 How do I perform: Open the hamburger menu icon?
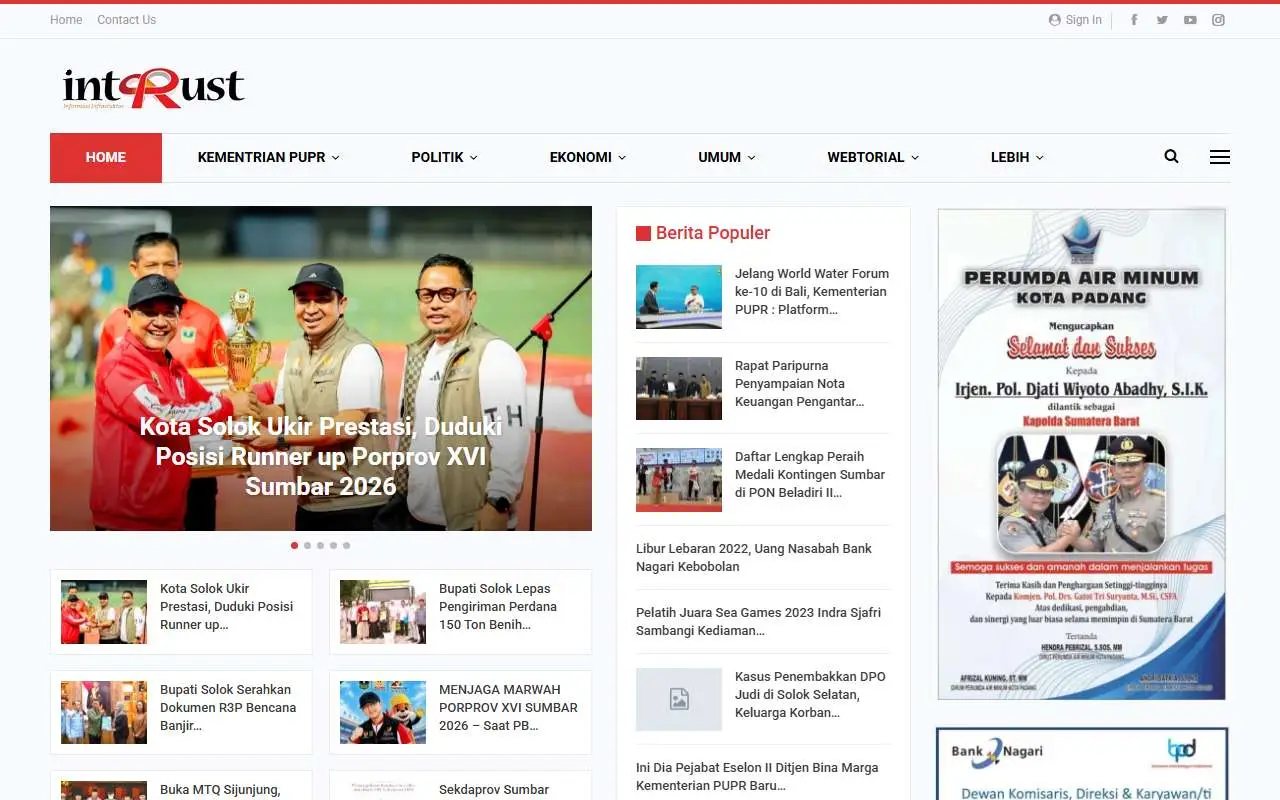(1220, 157)
